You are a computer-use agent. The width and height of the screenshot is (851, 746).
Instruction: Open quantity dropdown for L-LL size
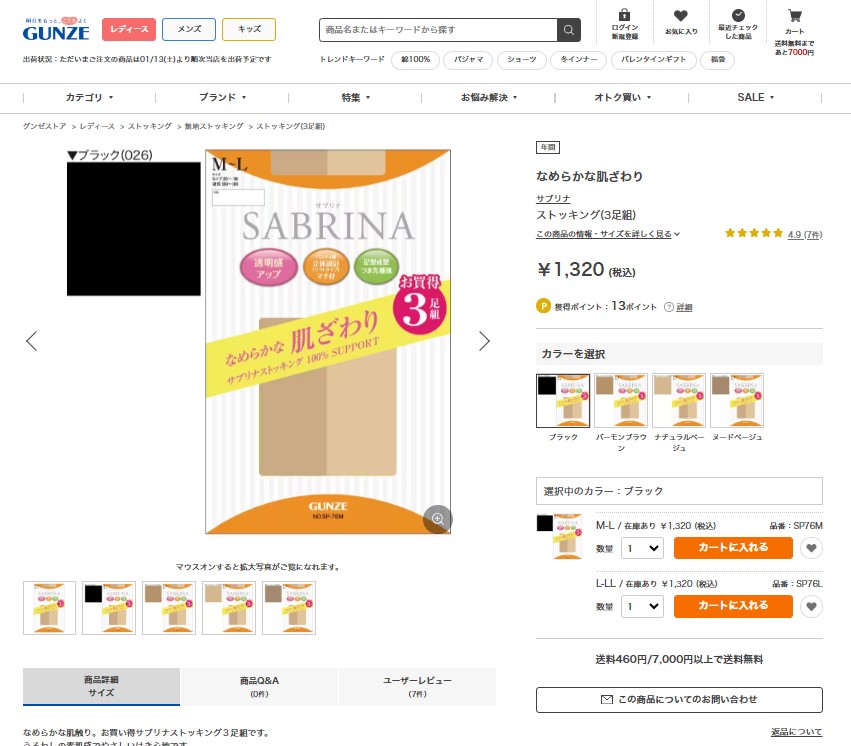point(642,606)
